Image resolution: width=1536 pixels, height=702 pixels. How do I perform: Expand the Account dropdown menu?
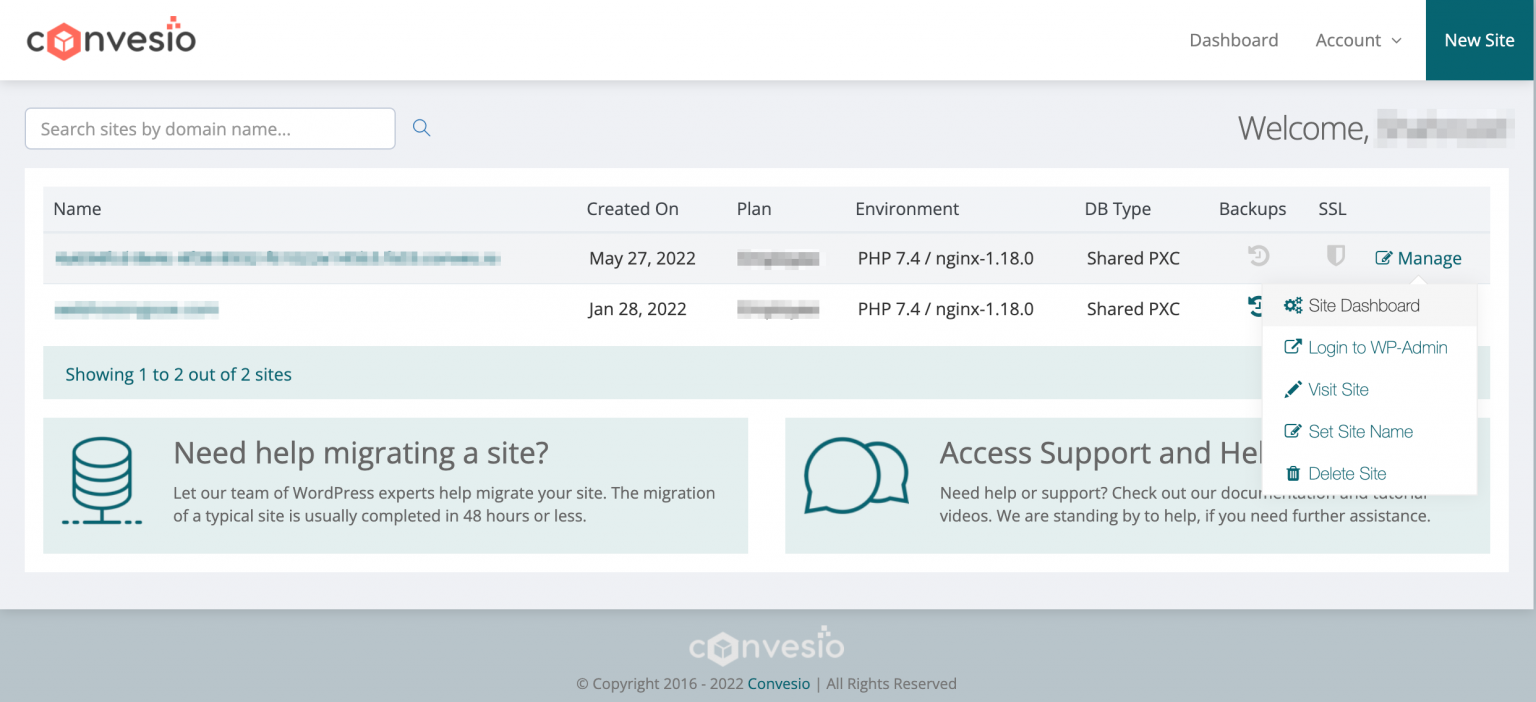pyautogui.click(x=1357, y=40)
